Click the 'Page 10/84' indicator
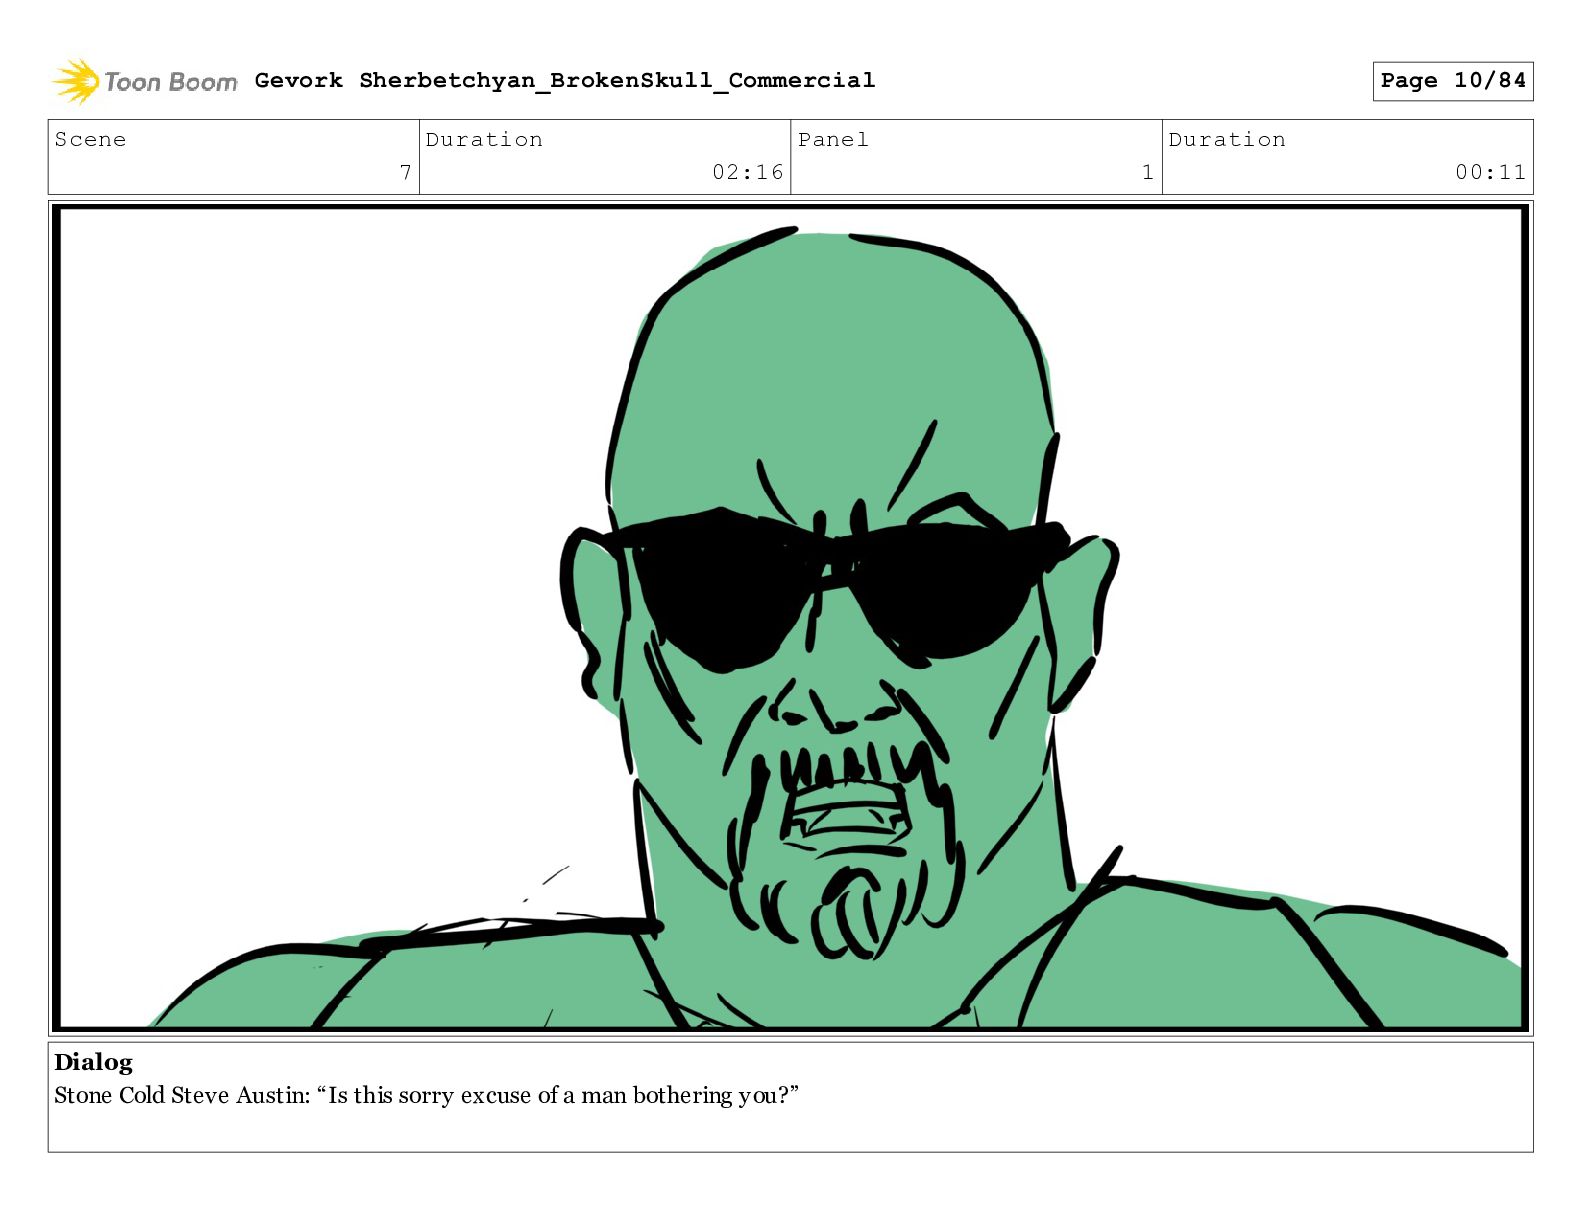This screenshot has height=1224, width=1584. pyautogui.click(x=1452, y=81)
